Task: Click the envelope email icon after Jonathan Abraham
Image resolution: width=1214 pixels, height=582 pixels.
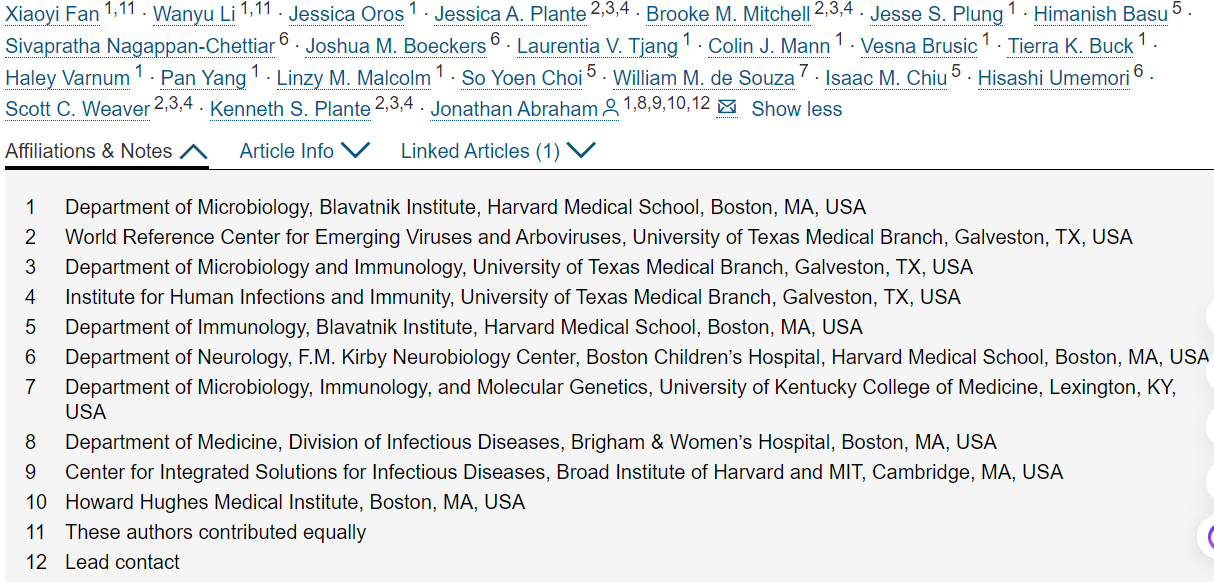Action: click(727, 108)
